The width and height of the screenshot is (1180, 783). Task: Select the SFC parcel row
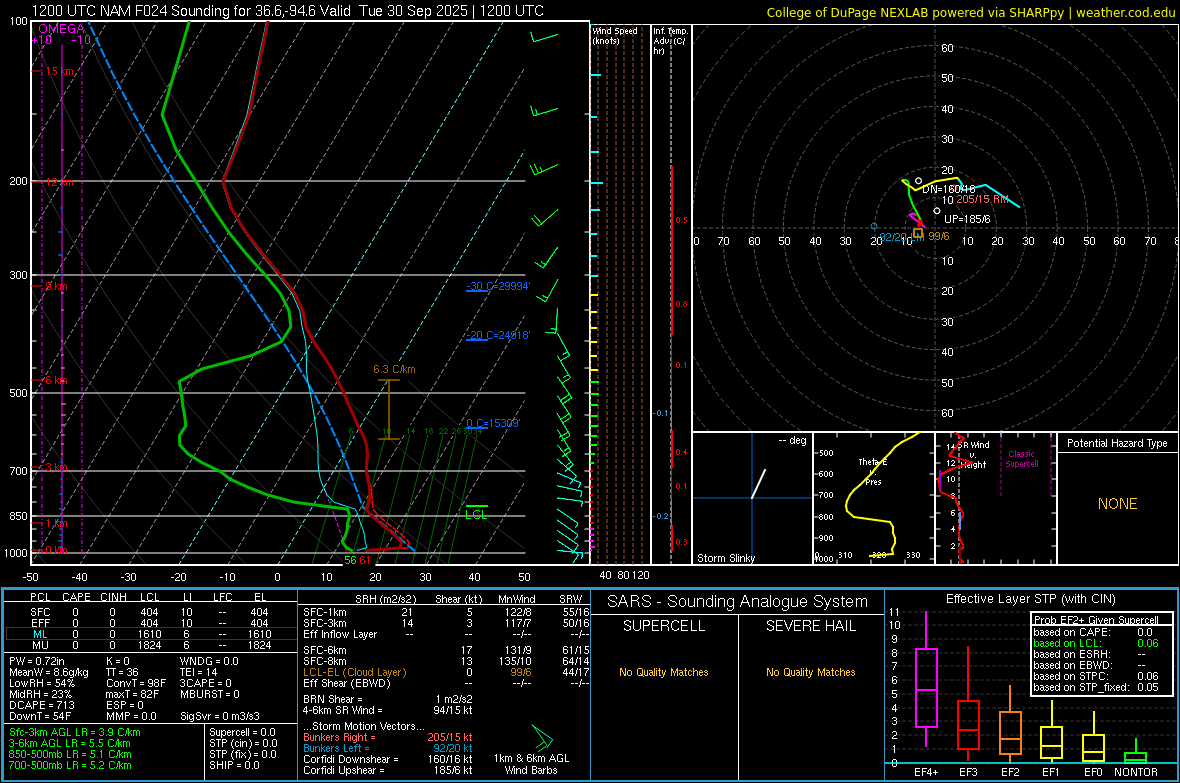tap(151, 612)
